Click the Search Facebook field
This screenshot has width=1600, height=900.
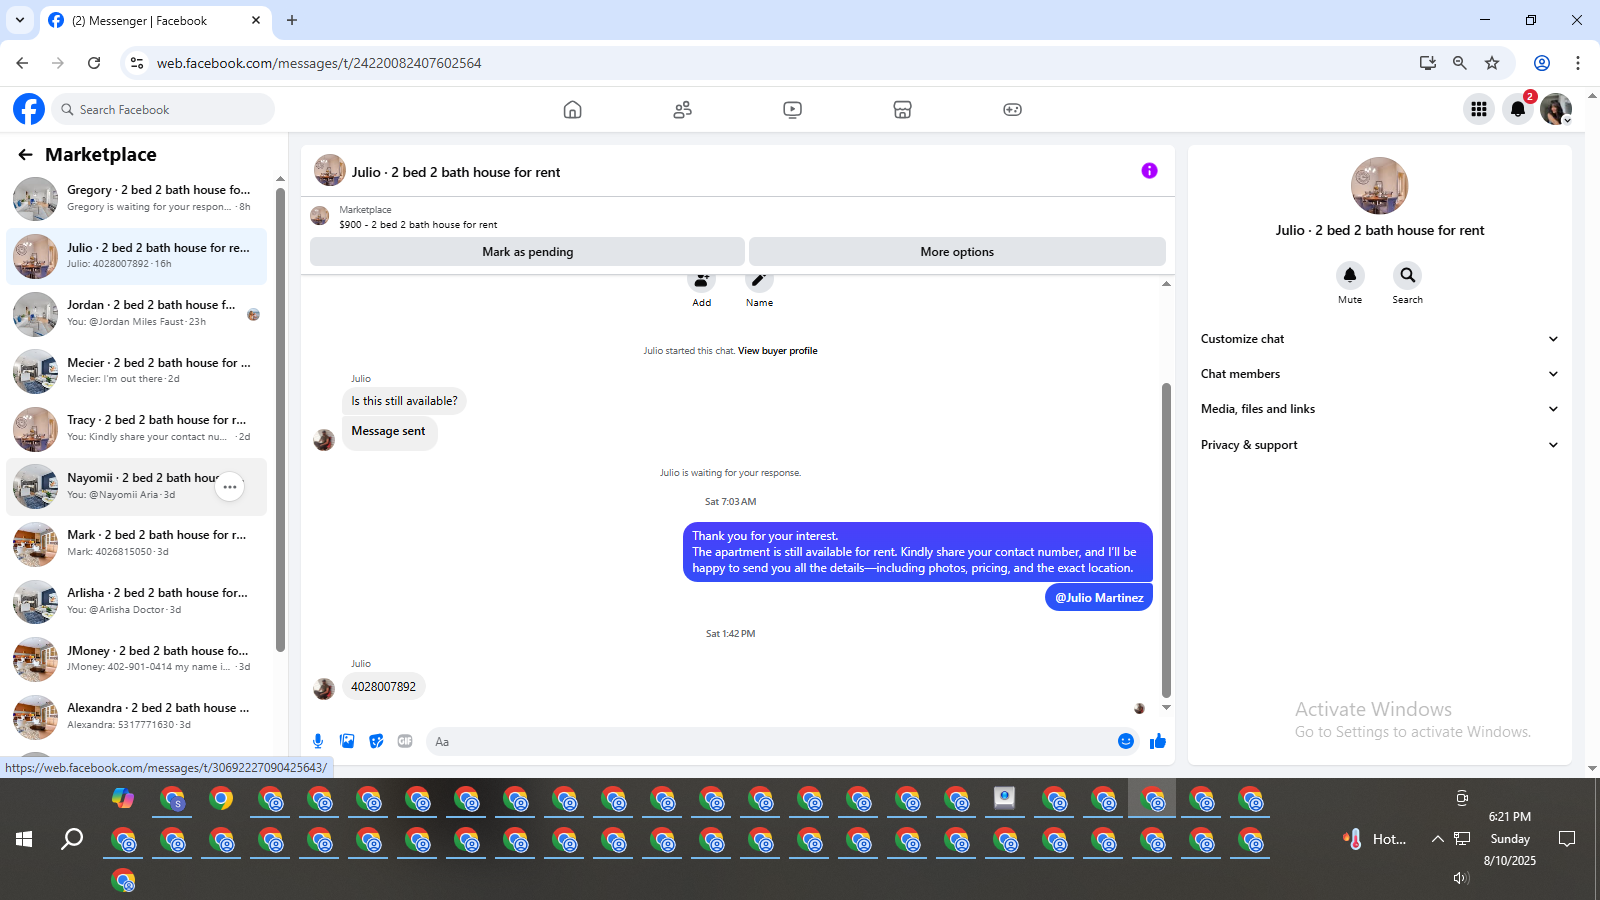(162, 109)
